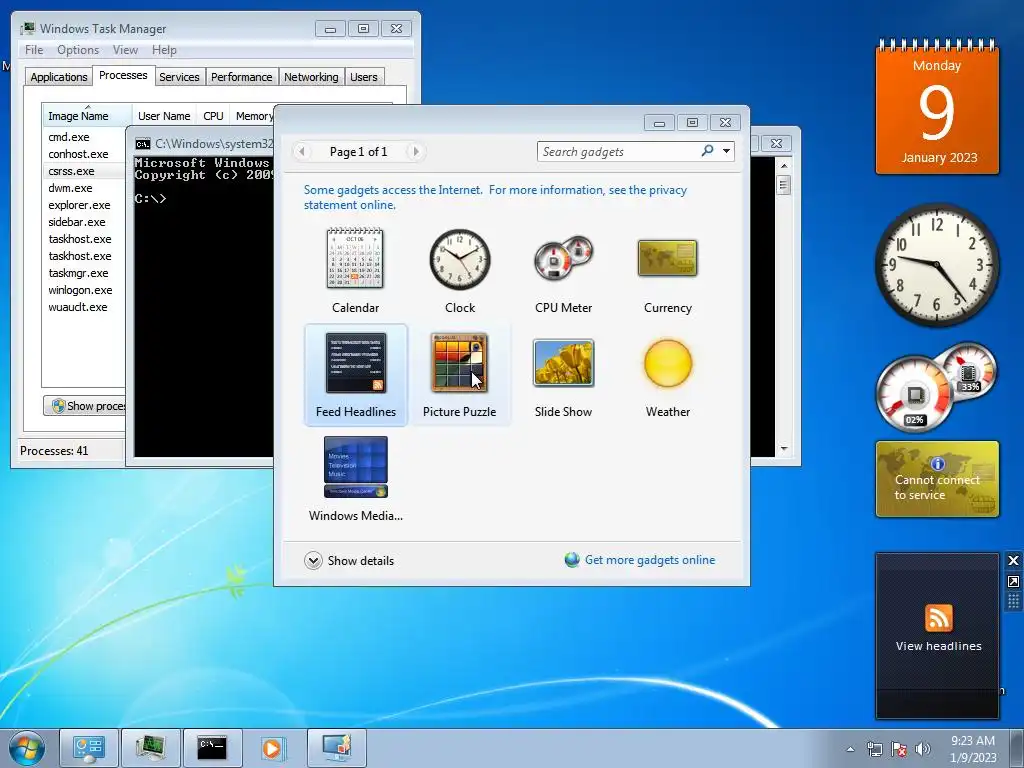The image size is (1024, 768).
Task: Switch to the Users tab
Action: pos(363,77)
